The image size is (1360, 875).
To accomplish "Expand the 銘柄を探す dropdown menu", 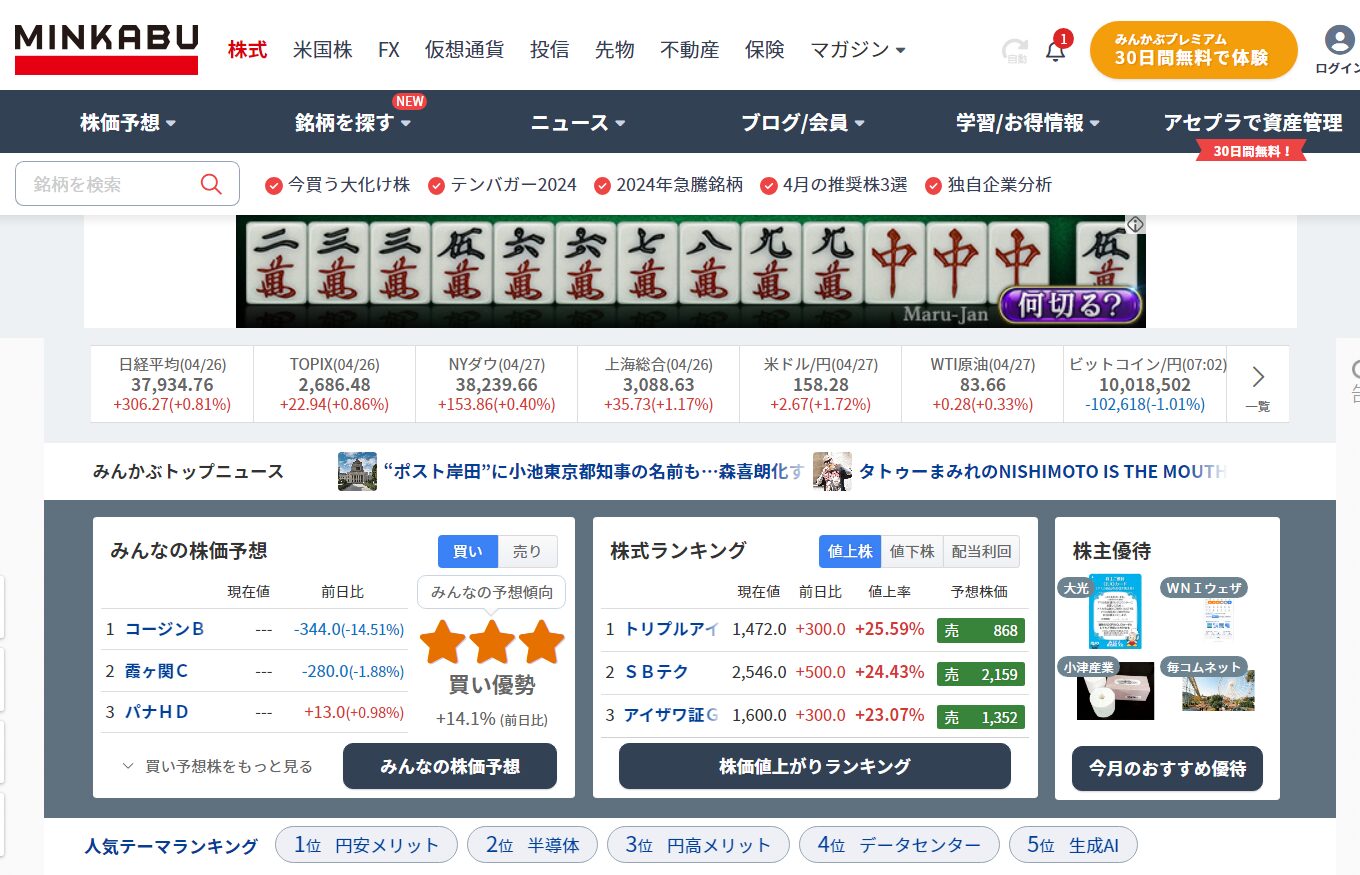I will click(353, 123).
